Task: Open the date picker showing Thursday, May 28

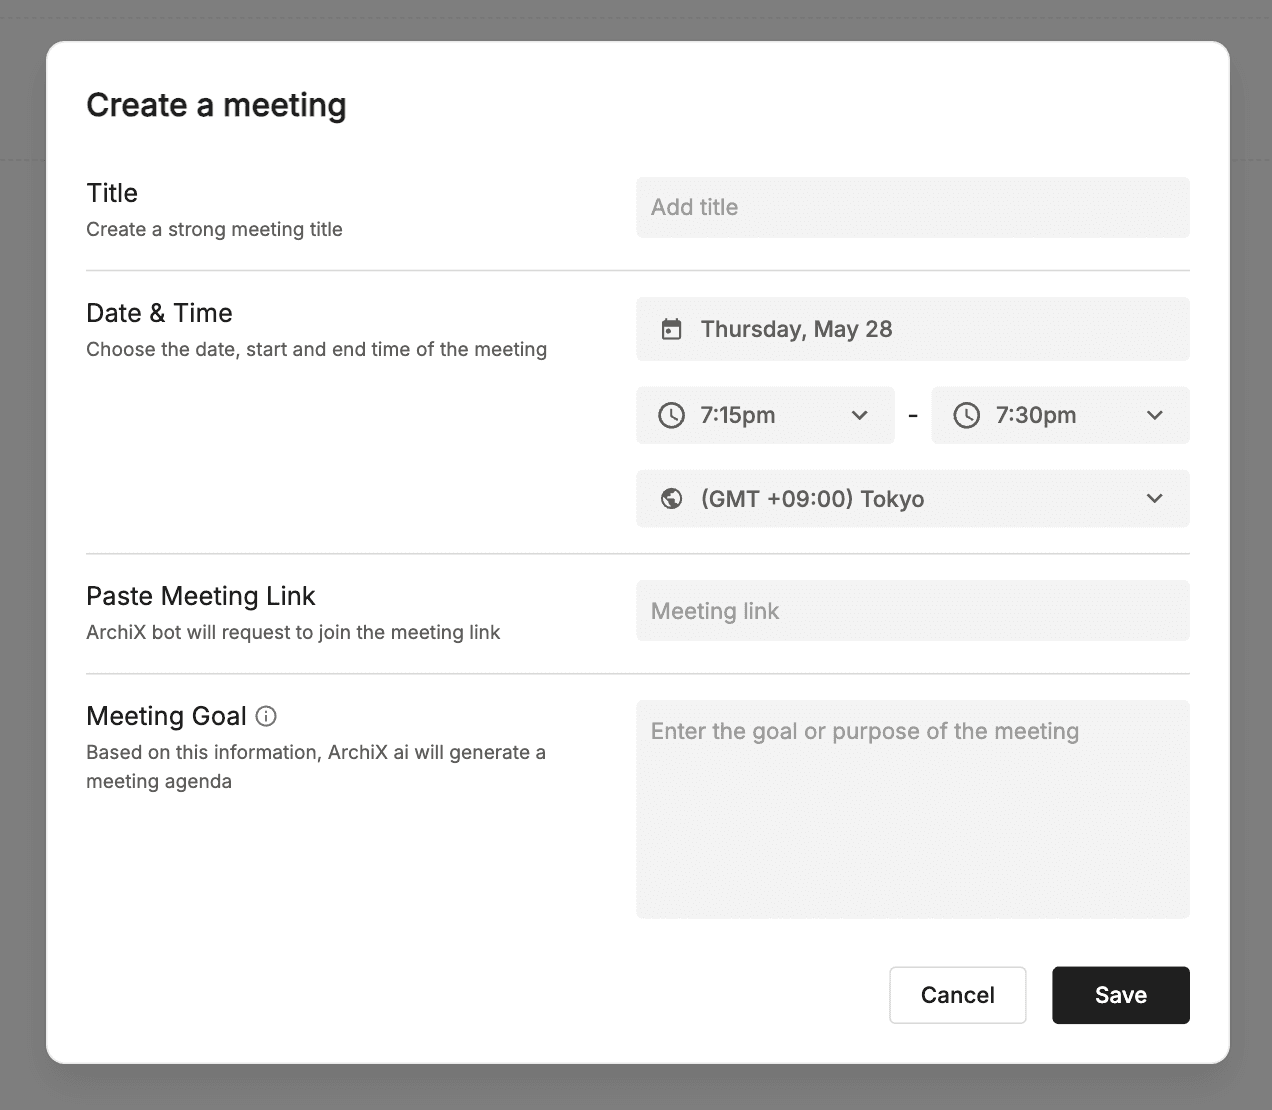Action: pos(913,329)
